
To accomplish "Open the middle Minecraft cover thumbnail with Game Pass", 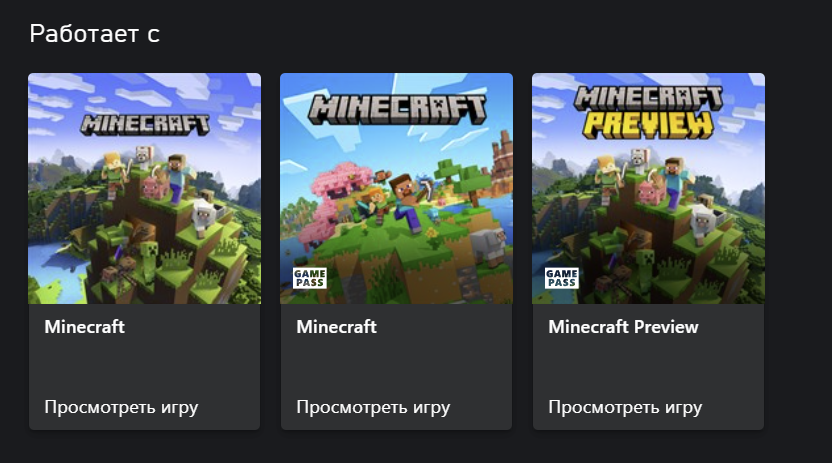I will [x=396, y=188].
